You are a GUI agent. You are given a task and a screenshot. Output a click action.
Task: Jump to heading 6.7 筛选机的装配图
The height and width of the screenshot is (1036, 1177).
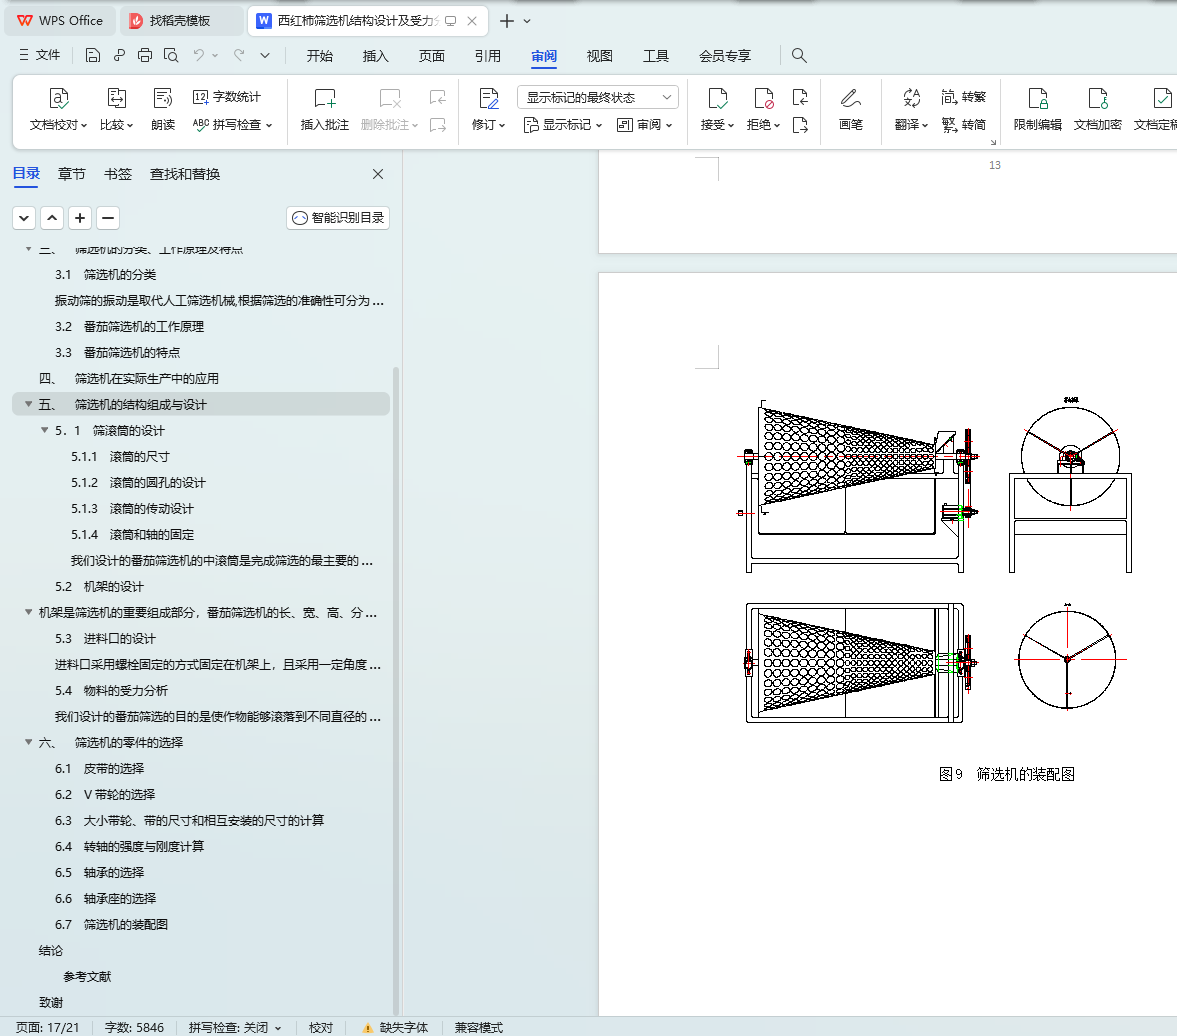click(111, 924)
